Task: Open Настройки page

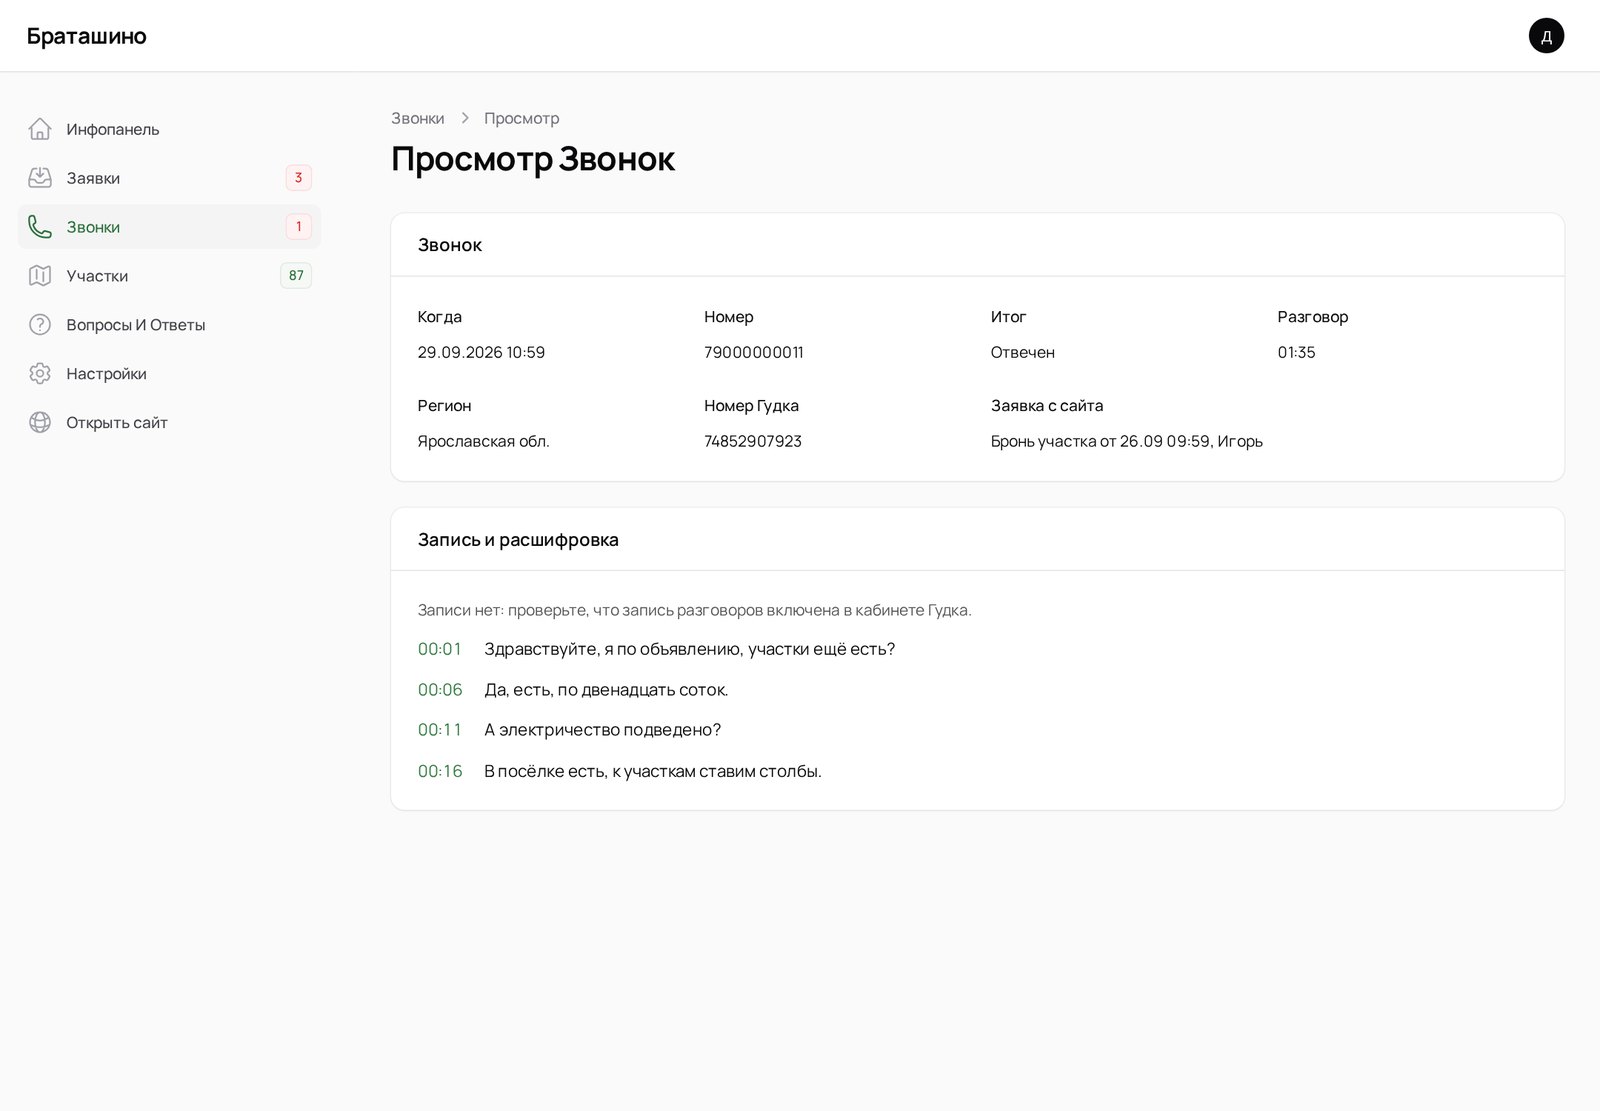Action: tap(169, 374)
